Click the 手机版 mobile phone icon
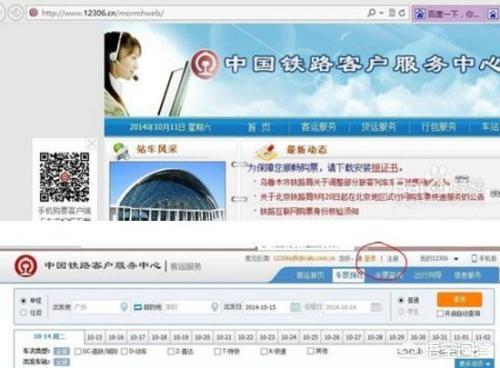Viewport: 500px width, 368px height. point(474,258)
